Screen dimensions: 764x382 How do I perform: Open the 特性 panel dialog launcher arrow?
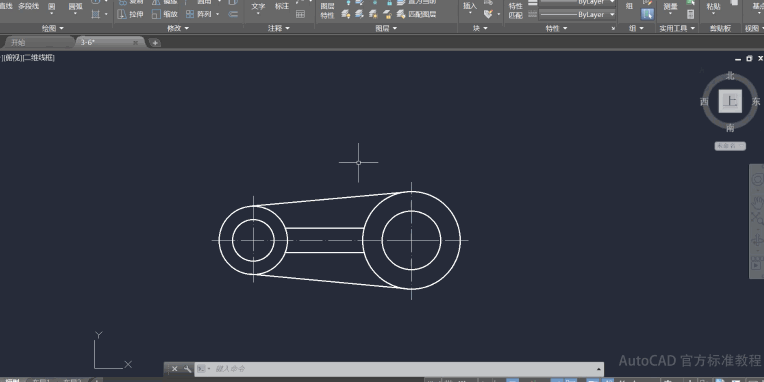tap(613, 29)
